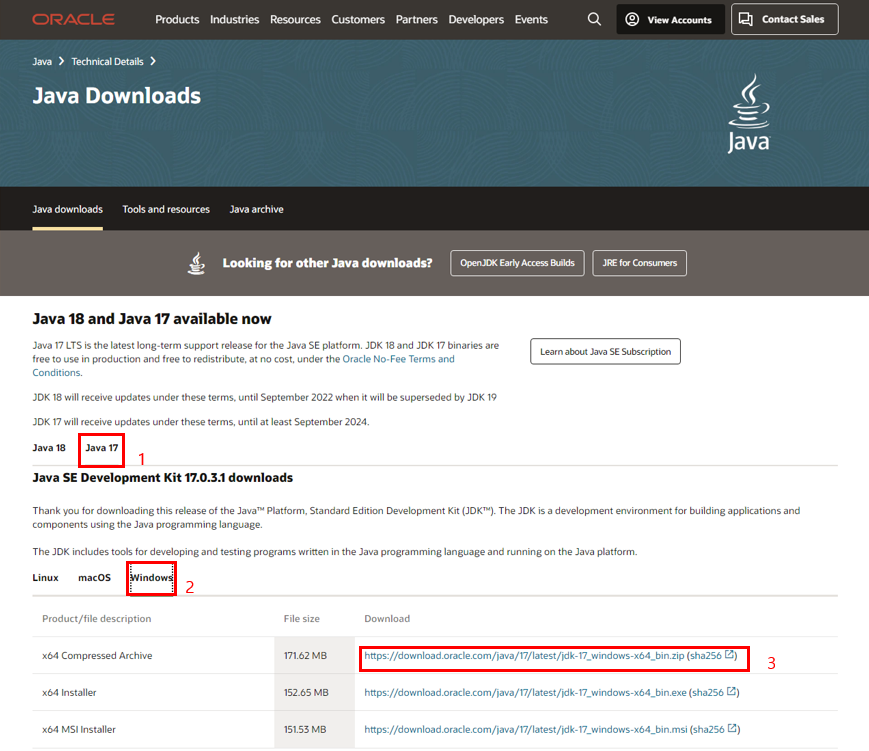Click the View Accounts button
Viewport: 869px width, 751px height.
pos(670,19)
